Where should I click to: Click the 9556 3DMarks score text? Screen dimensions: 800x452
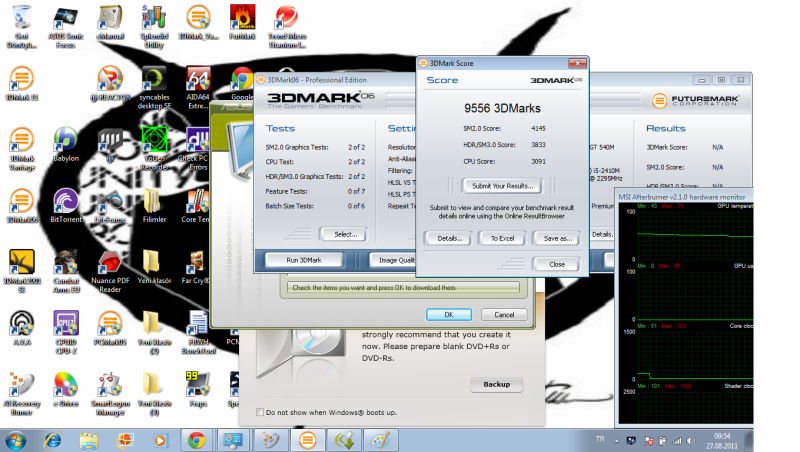[x=502, y=108]
